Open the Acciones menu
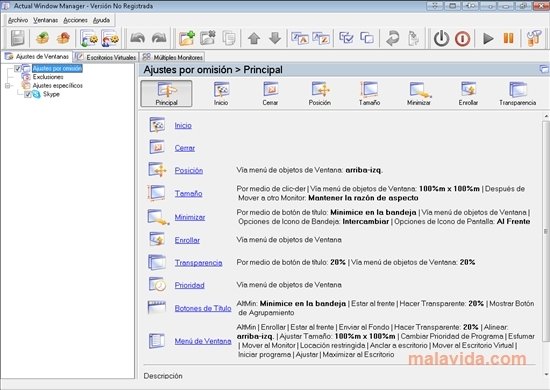The height and width of the screenshot is (390, 550). [75, 20]
